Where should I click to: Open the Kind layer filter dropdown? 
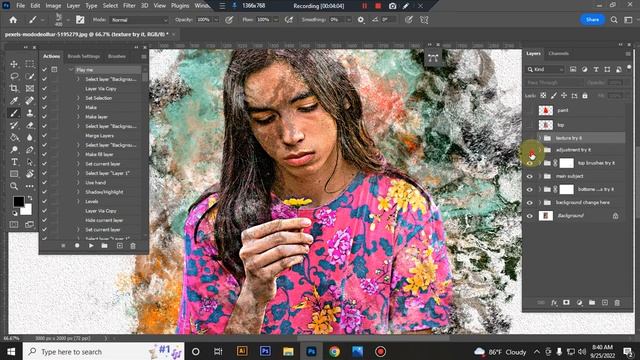pyautogui.click(x=545, y=69)
